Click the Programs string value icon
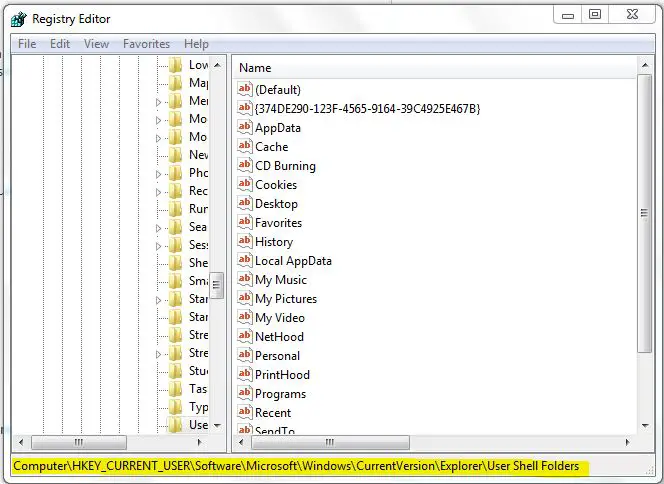This screenshot has height=484, width=664. click(245, 393)
